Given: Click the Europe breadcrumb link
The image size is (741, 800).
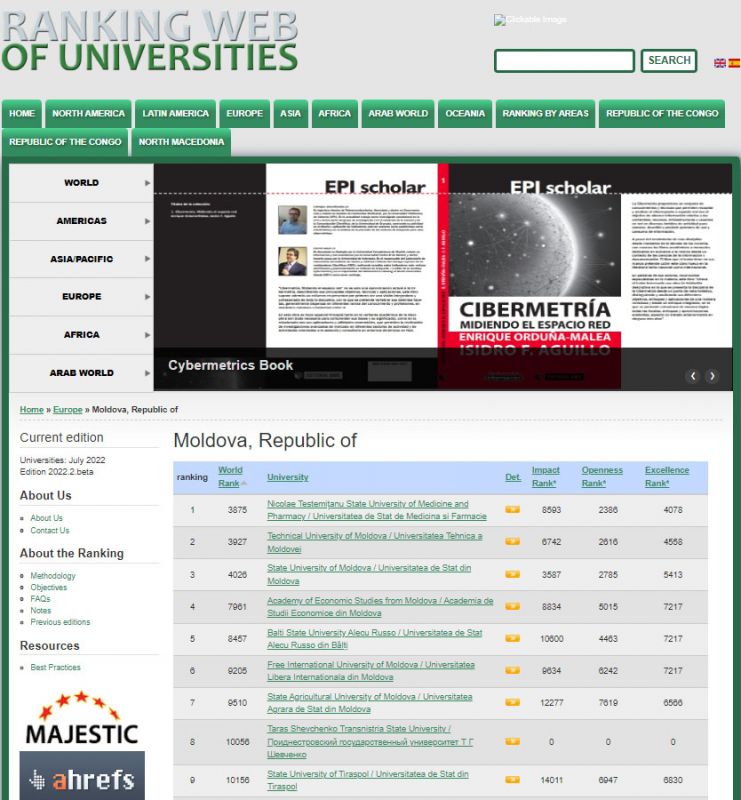Looking at the screenshot, I should tap(69, 409).
